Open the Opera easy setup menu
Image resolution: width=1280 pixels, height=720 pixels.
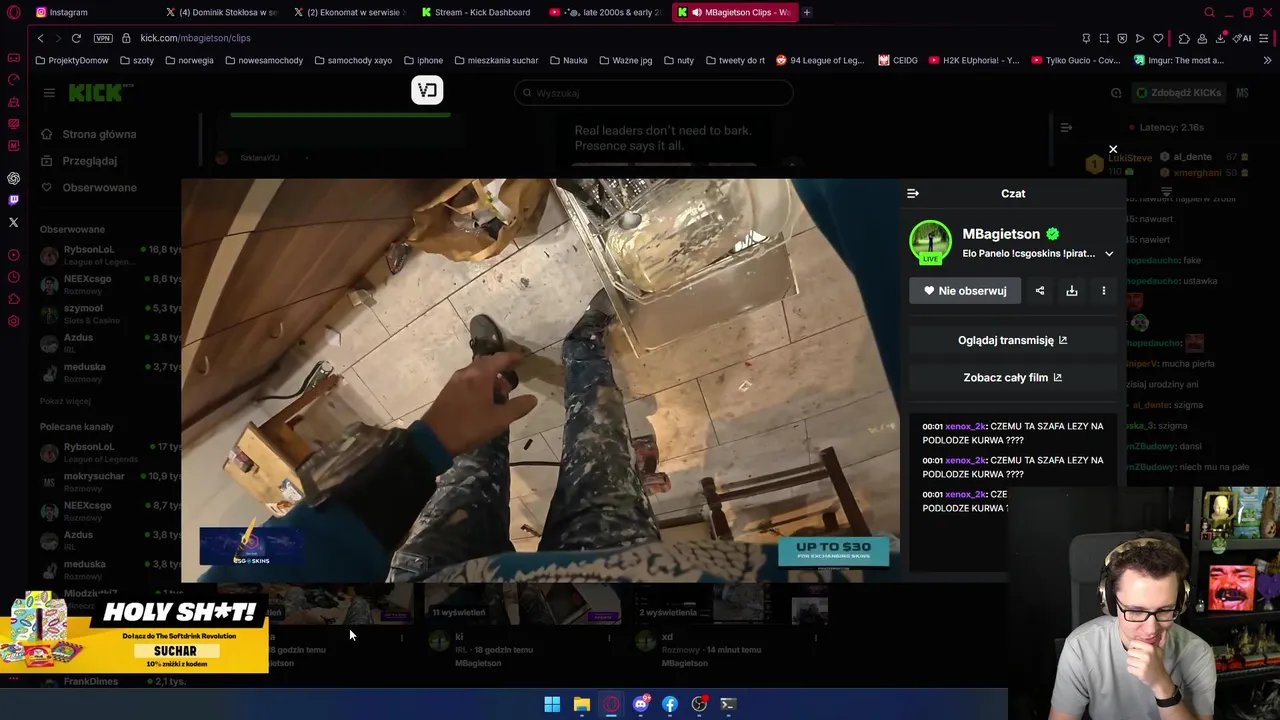(x=1265, y=38)
